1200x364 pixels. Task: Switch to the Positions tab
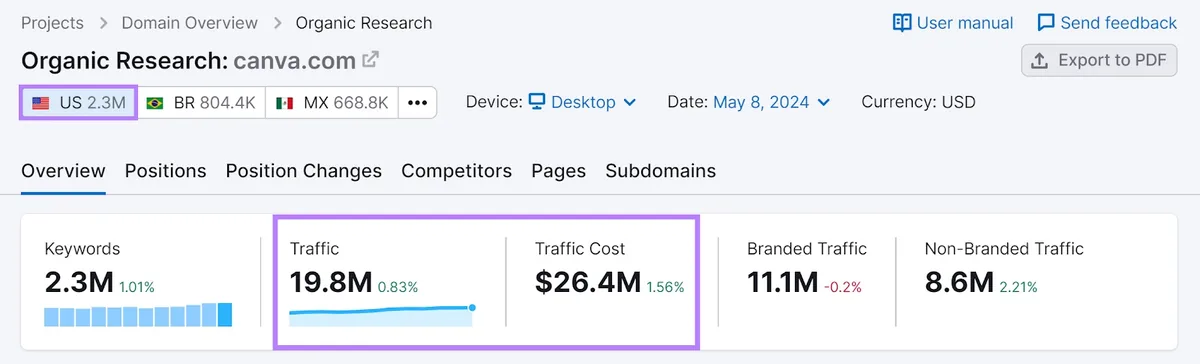click(x=166, y=171)
